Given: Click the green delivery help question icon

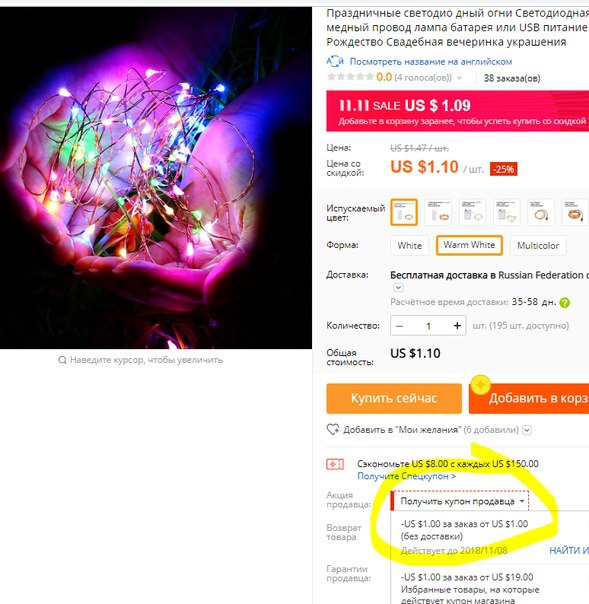Looking at the screenshot, I should click(564, 303).
